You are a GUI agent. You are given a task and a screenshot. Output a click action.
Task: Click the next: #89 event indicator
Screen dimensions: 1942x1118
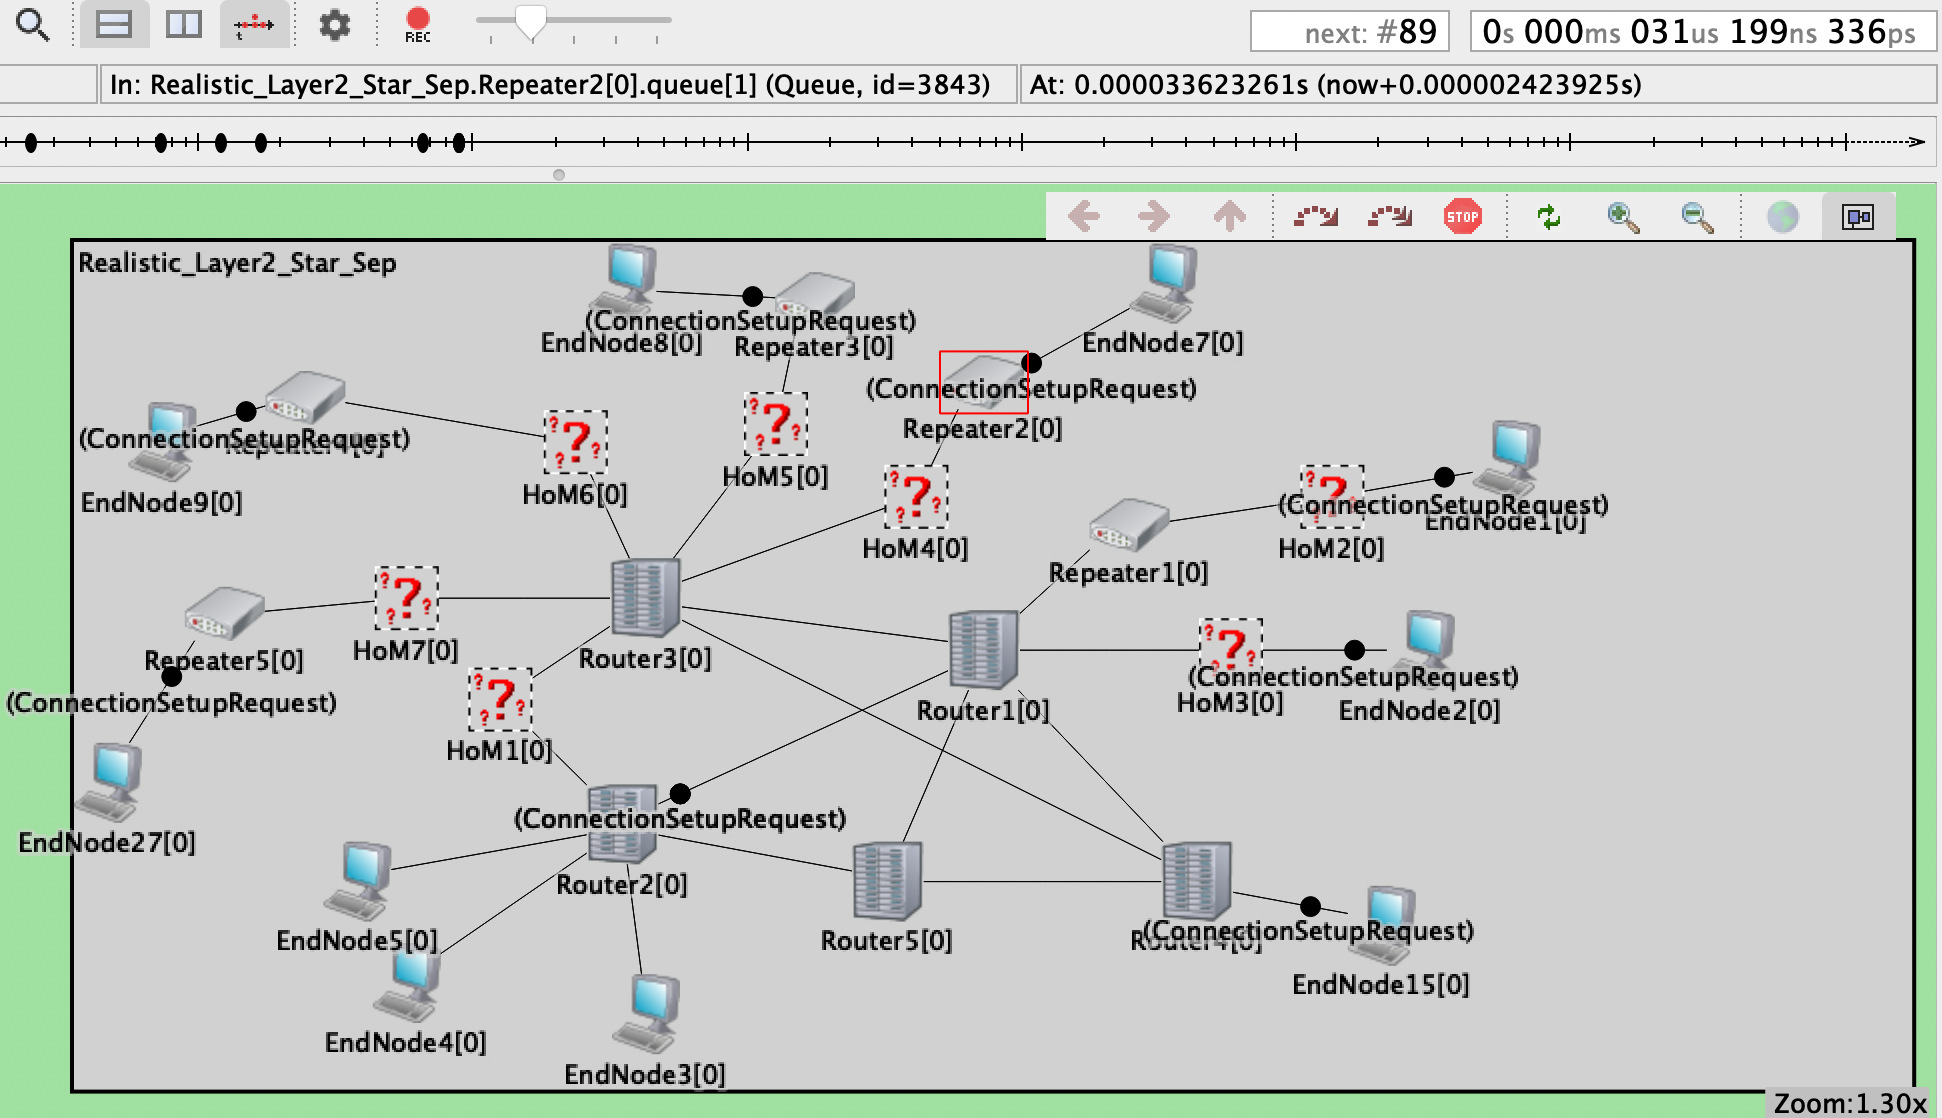click(1350, 31)
